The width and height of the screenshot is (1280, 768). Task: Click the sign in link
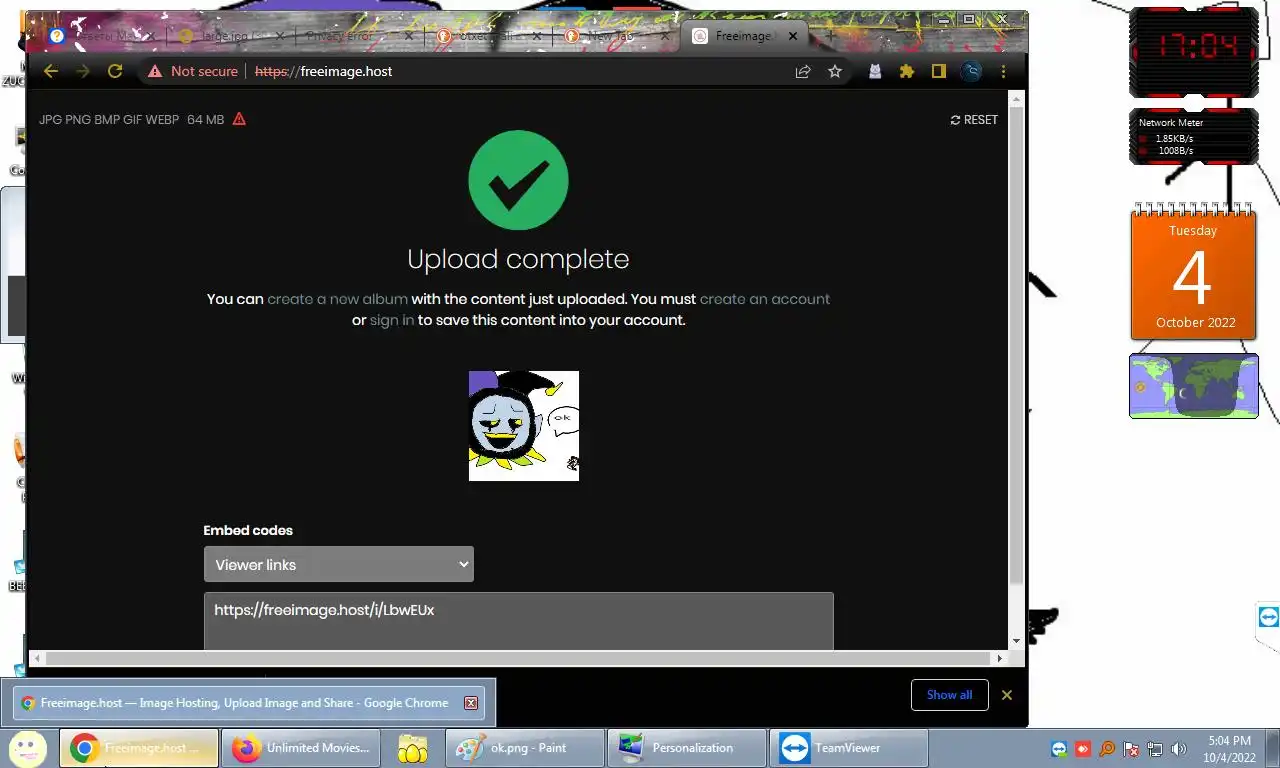392,321
